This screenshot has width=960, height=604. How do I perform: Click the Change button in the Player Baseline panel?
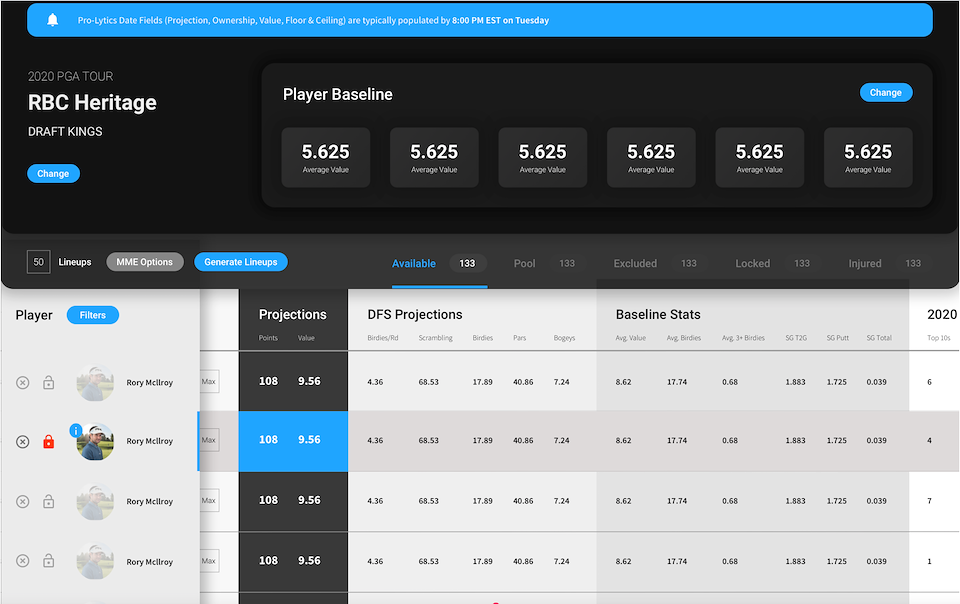click(x=886, y=92)
